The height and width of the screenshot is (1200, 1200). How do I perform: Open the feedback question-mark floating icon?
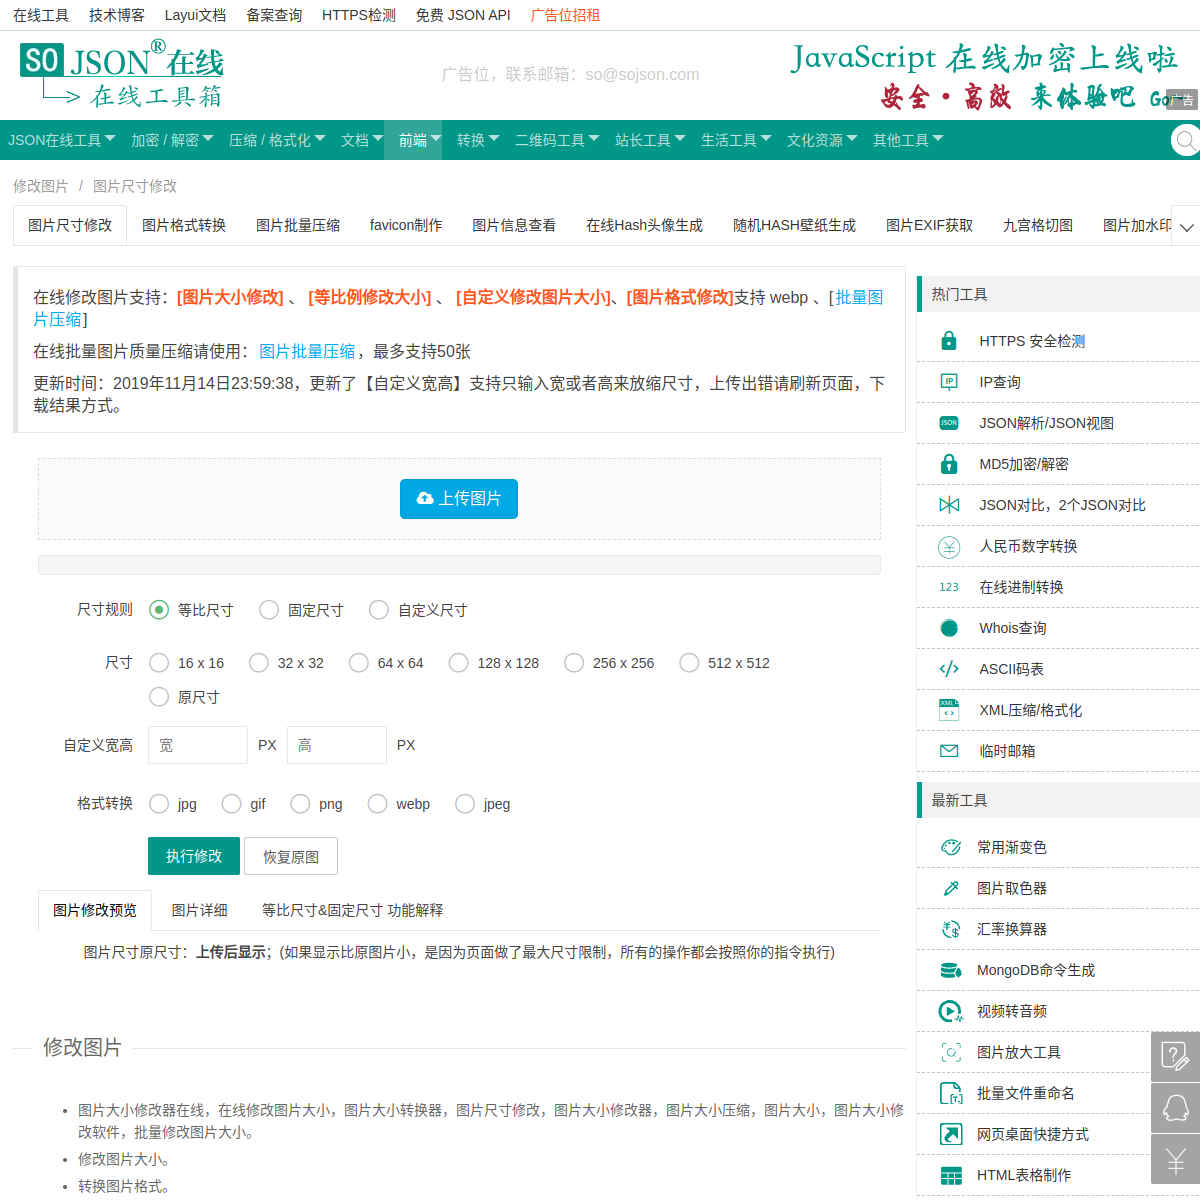coord(1175,1056)
